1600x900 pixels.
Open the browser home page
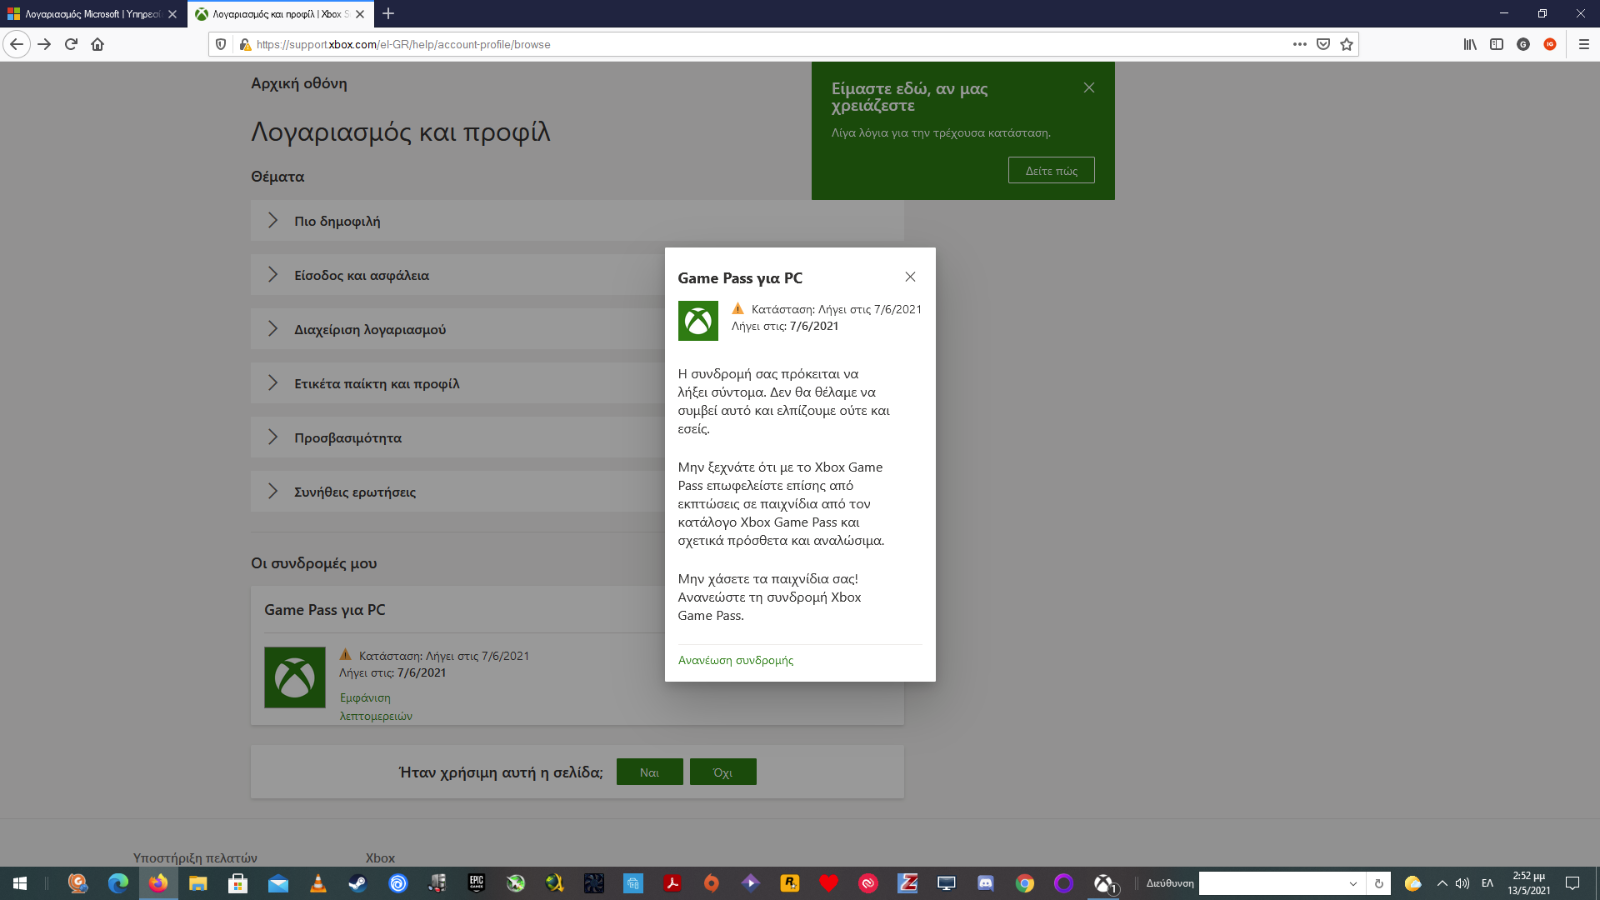pyautogui.click(x=97, y=44)
